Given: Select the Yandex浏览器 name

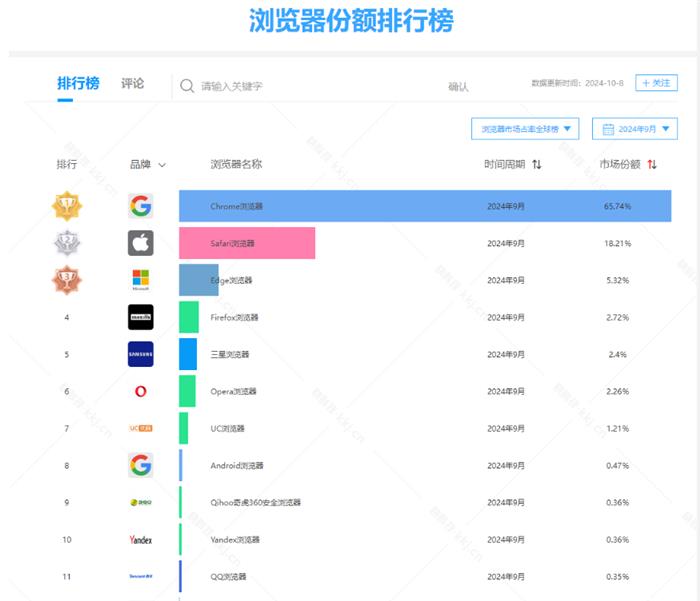Looking at the screenshot, I should pyautogui.click(x=235, y=540).
